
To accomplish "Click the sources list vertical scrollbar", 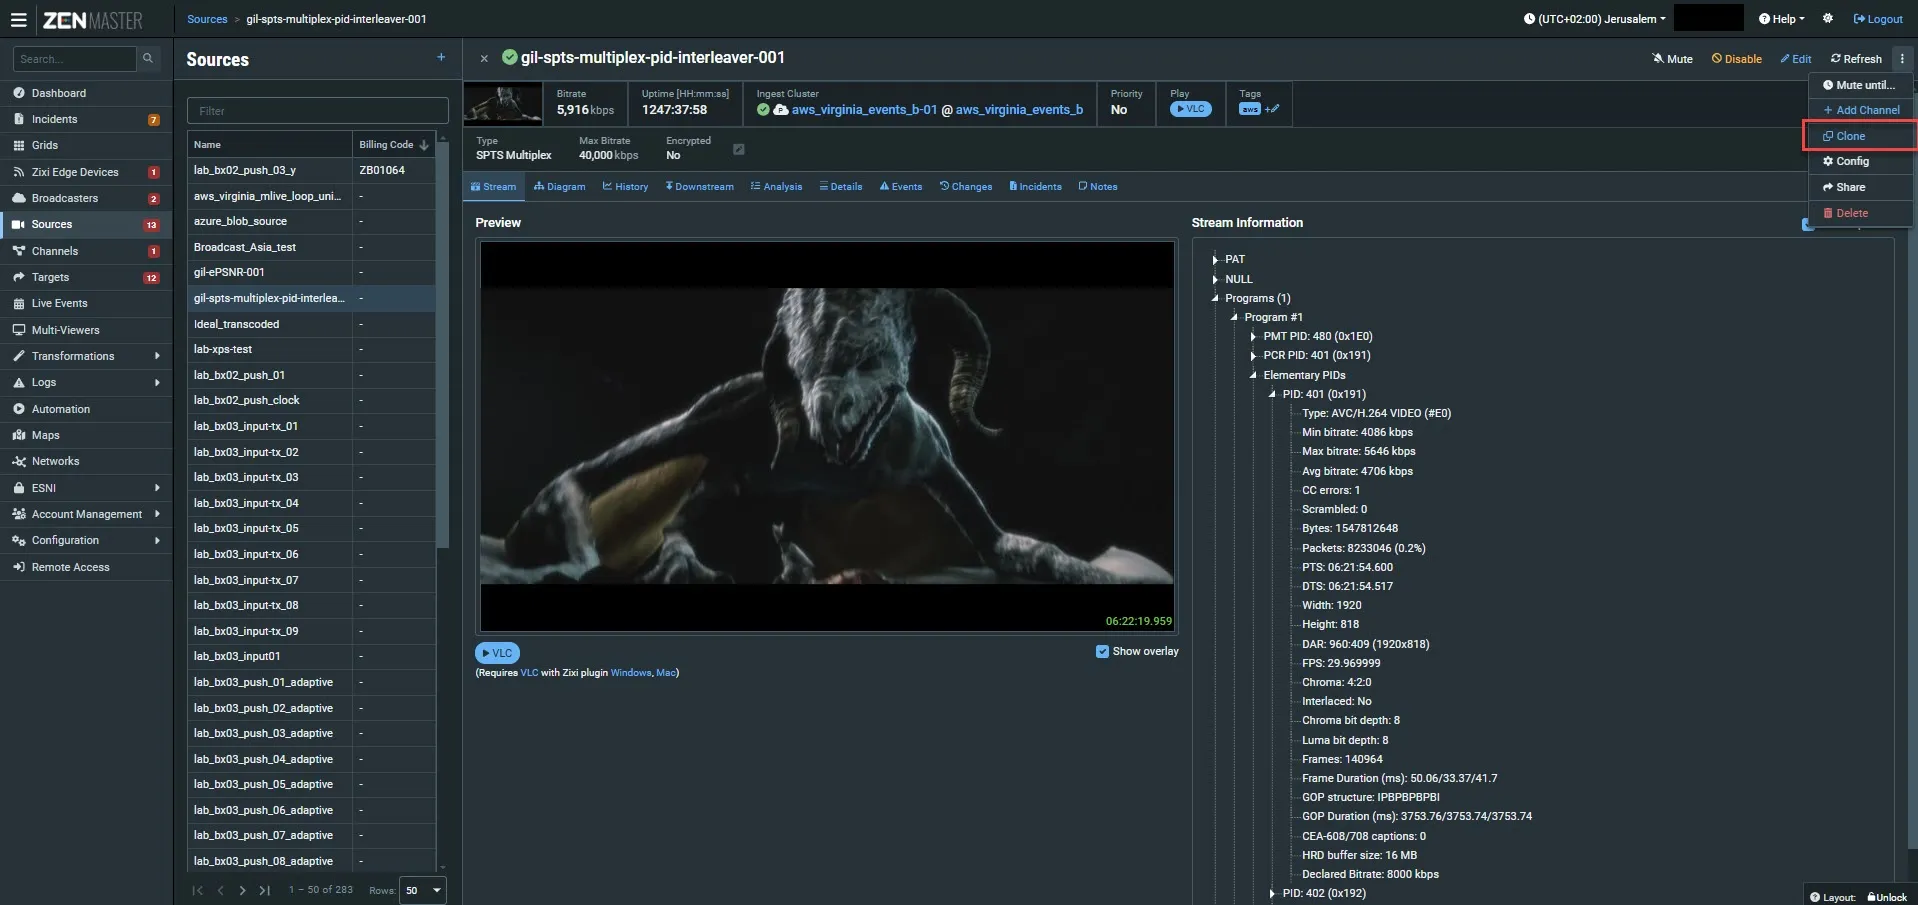I will tap(443, 345).
